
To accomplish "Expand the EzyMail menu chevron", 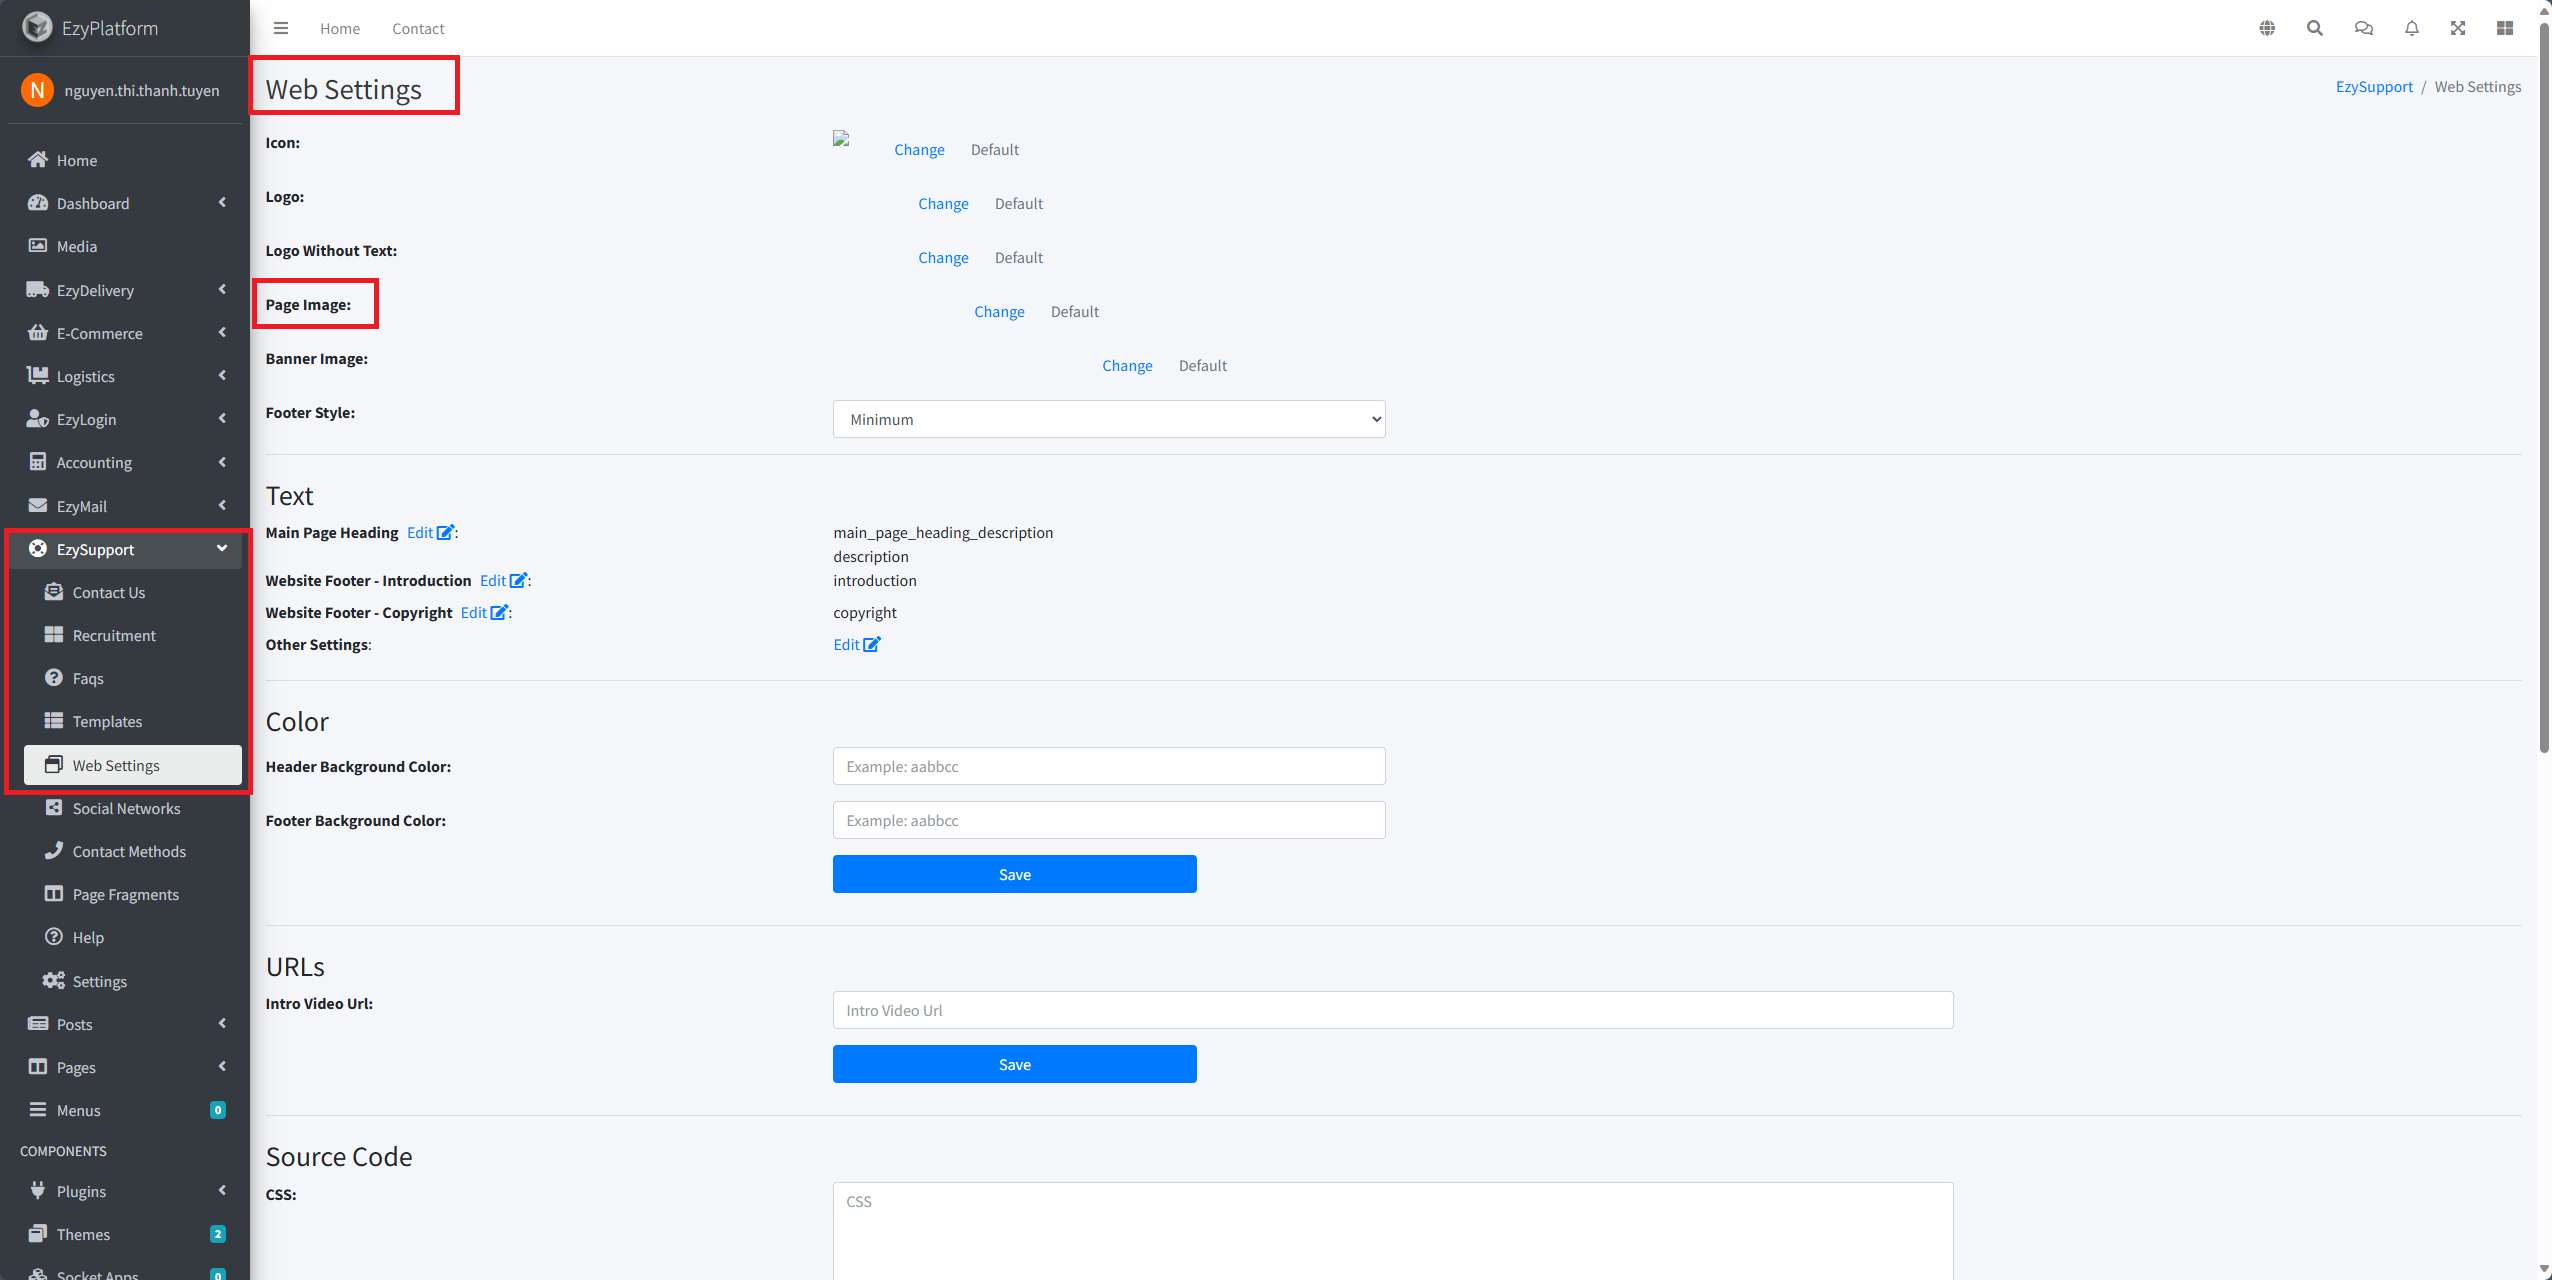I will click(222, 506).
